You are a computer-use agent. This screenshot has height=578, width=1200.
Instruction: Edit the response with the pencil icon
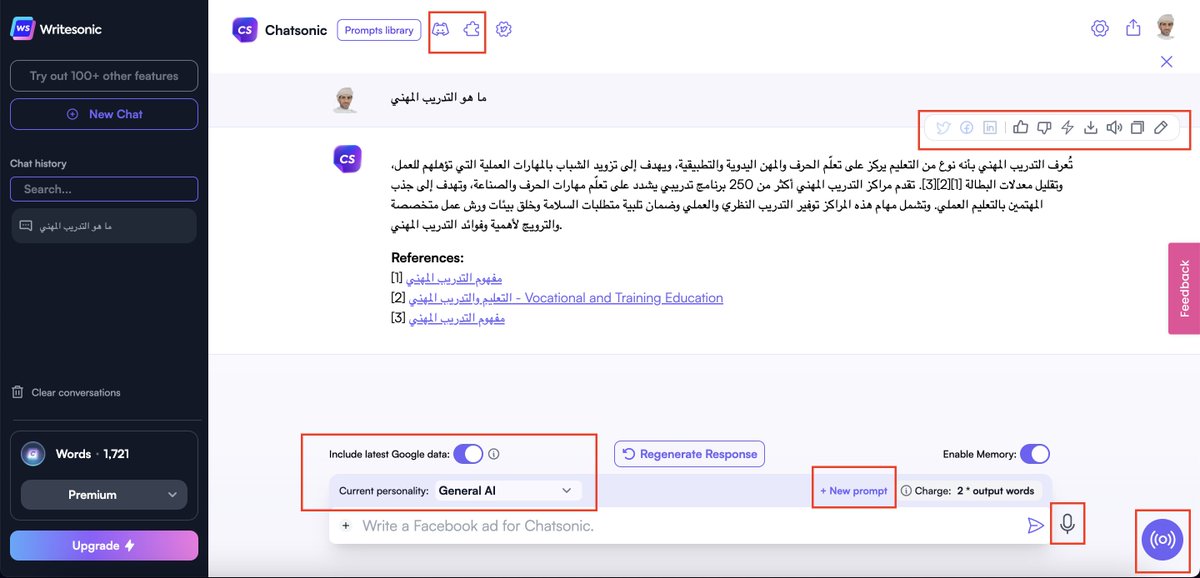(x=1160, y=127)
